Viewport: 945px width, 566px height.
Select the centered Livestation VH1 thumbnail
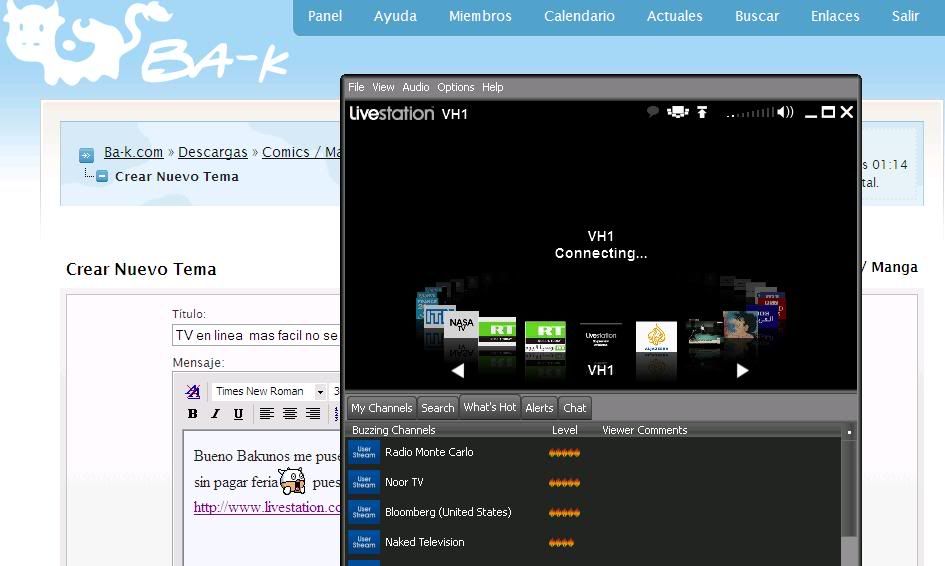pos(601,338)
